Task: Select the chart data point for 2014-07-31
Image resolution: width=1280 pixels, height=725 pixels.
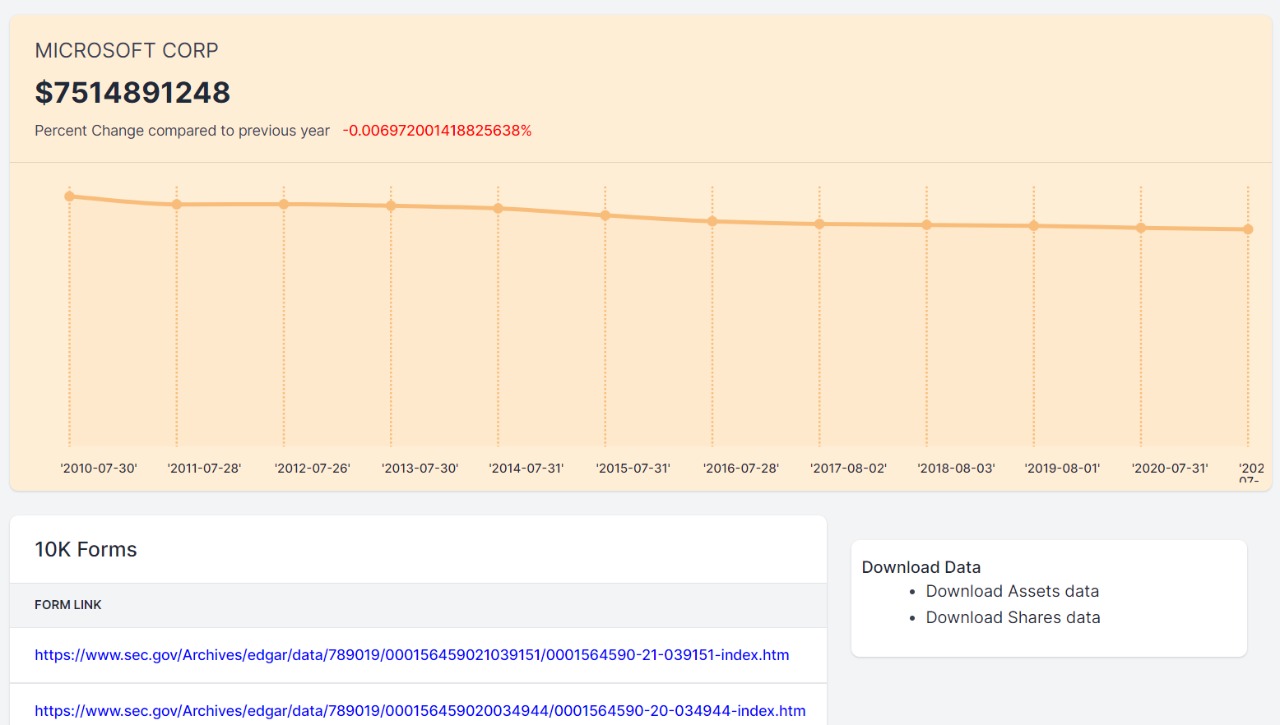Action: tap(498, 208)
